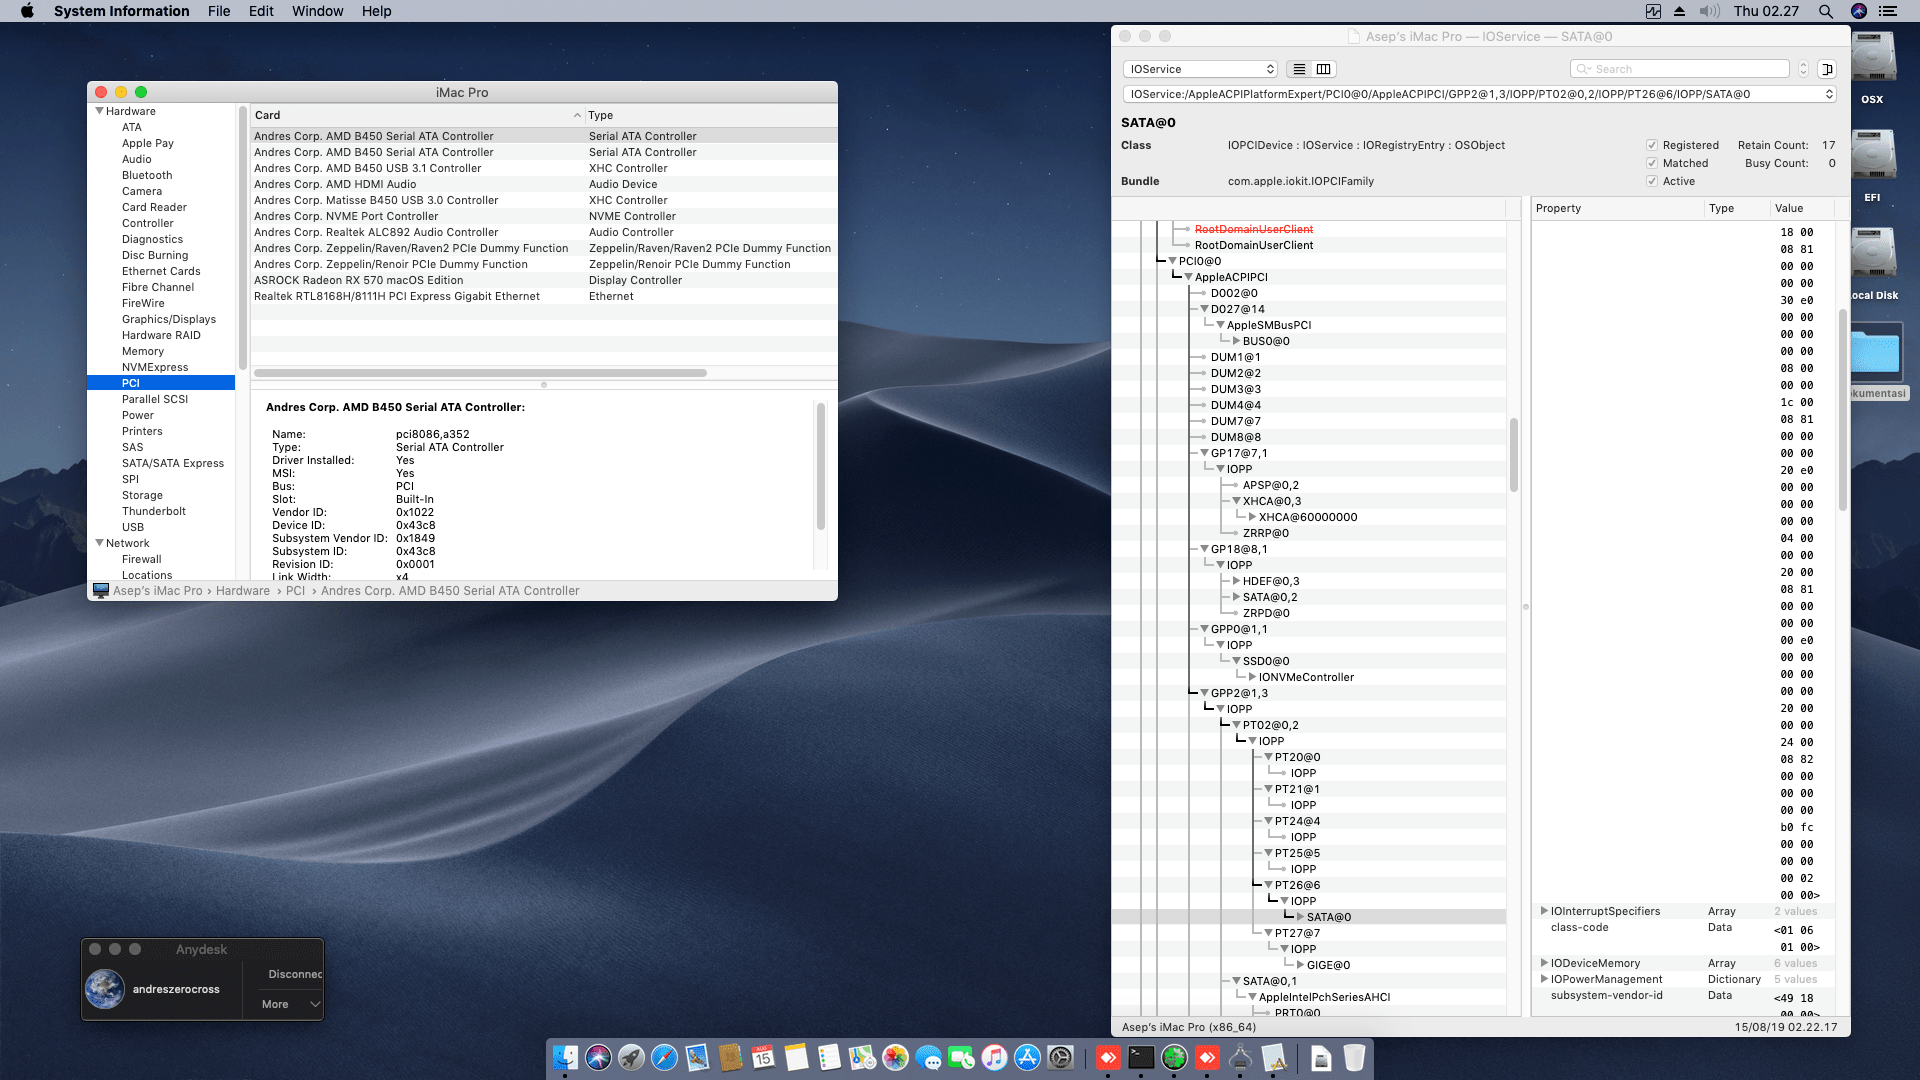
Task: Open Safari from the dock
Action: point(664,1057)
